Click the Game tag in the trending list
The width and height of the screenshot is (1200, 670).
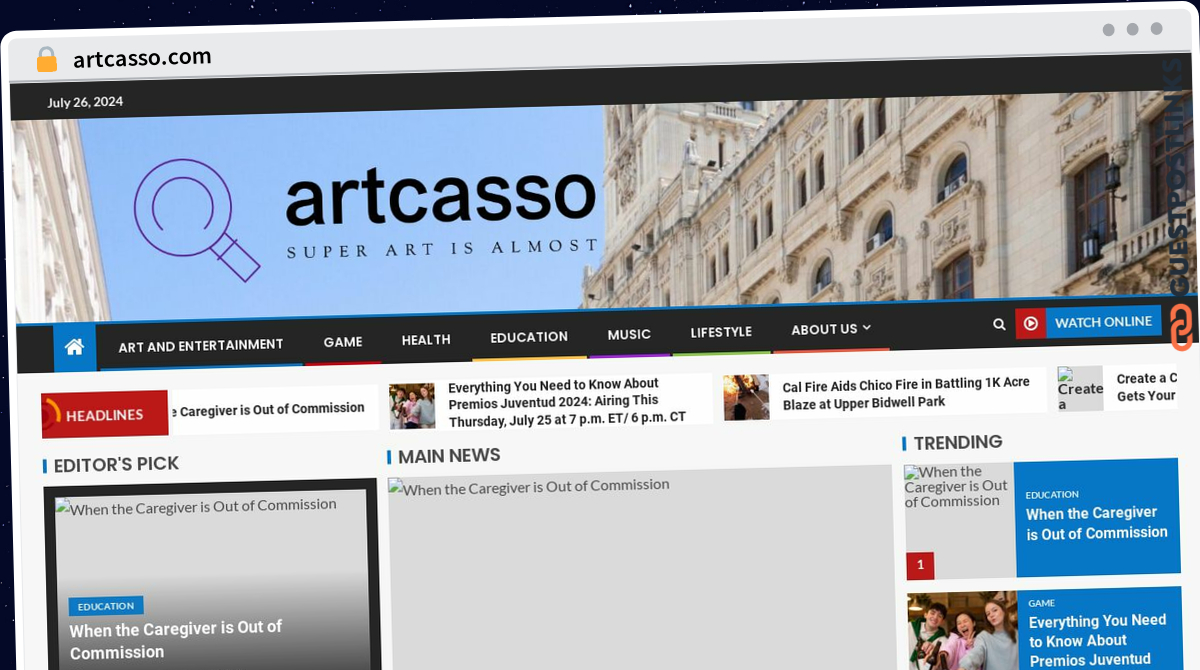pyautogui.click(x=1042, y=603)
